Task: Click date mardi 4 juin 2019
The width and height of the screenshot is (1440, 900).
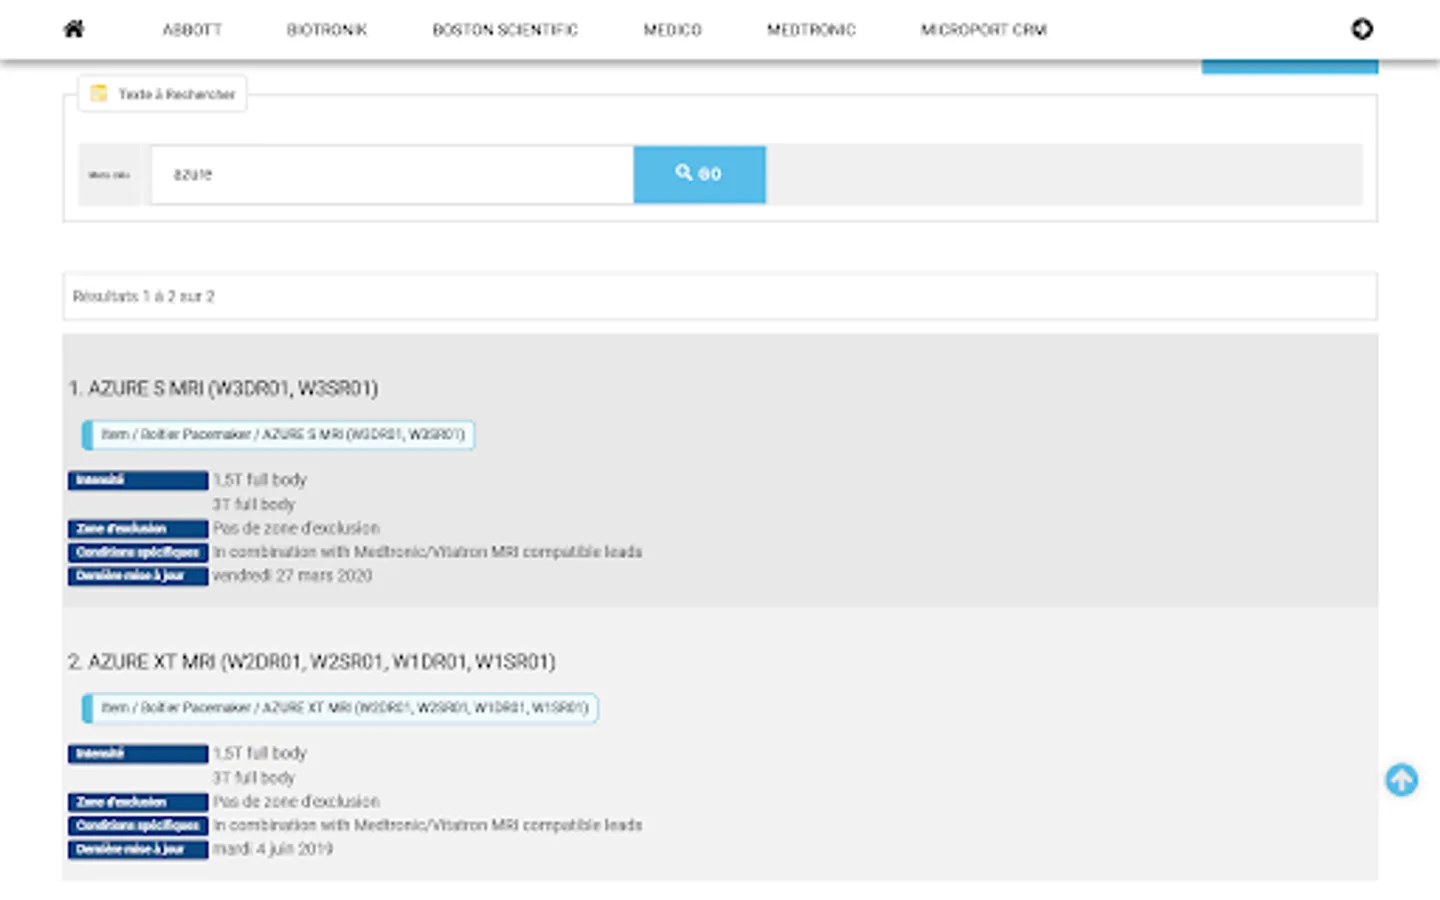Action: tap(273, 849)
